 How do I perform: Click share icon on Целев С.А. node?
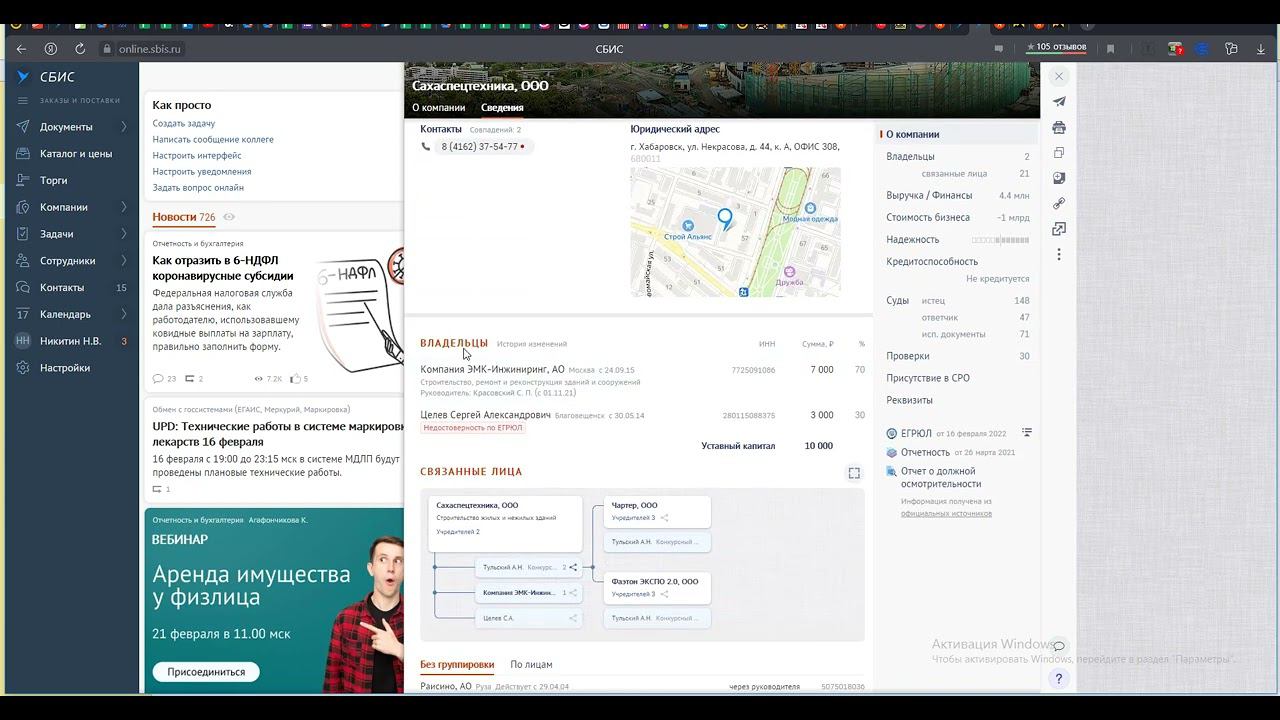click(573, 618)
